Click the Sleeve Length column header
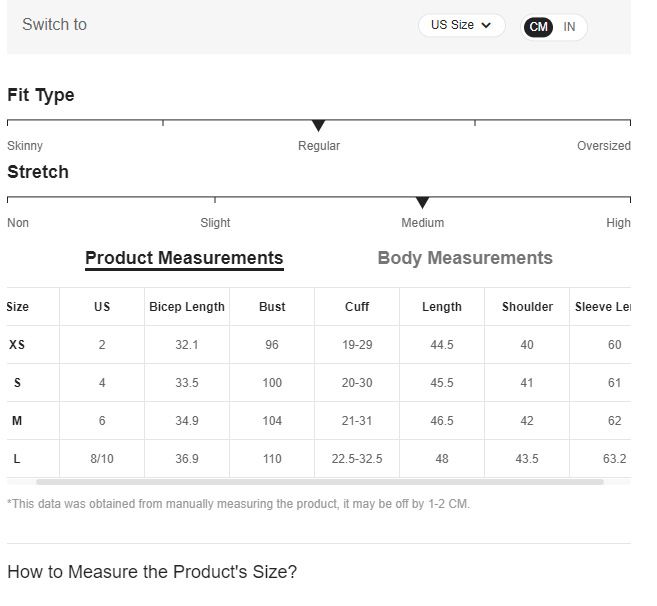The image size is (657, 606). point(602,307)
